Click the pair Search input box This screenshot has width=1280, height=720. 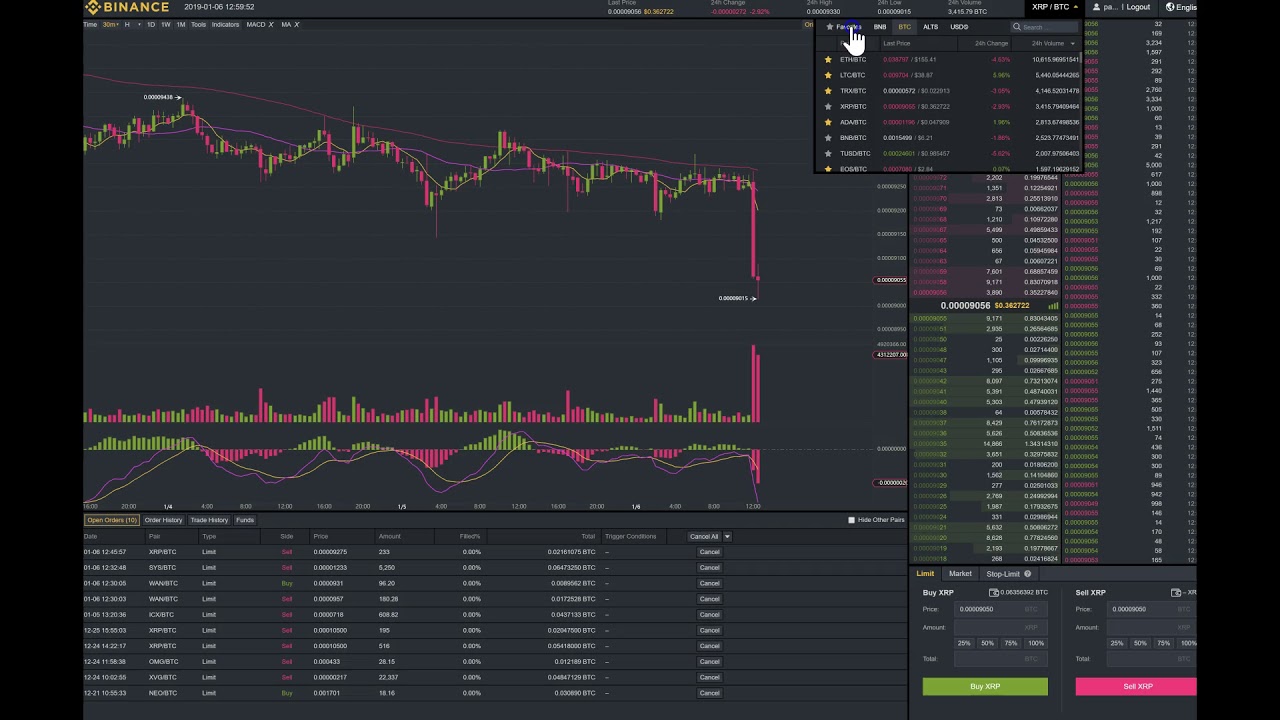click(1045, 27)
